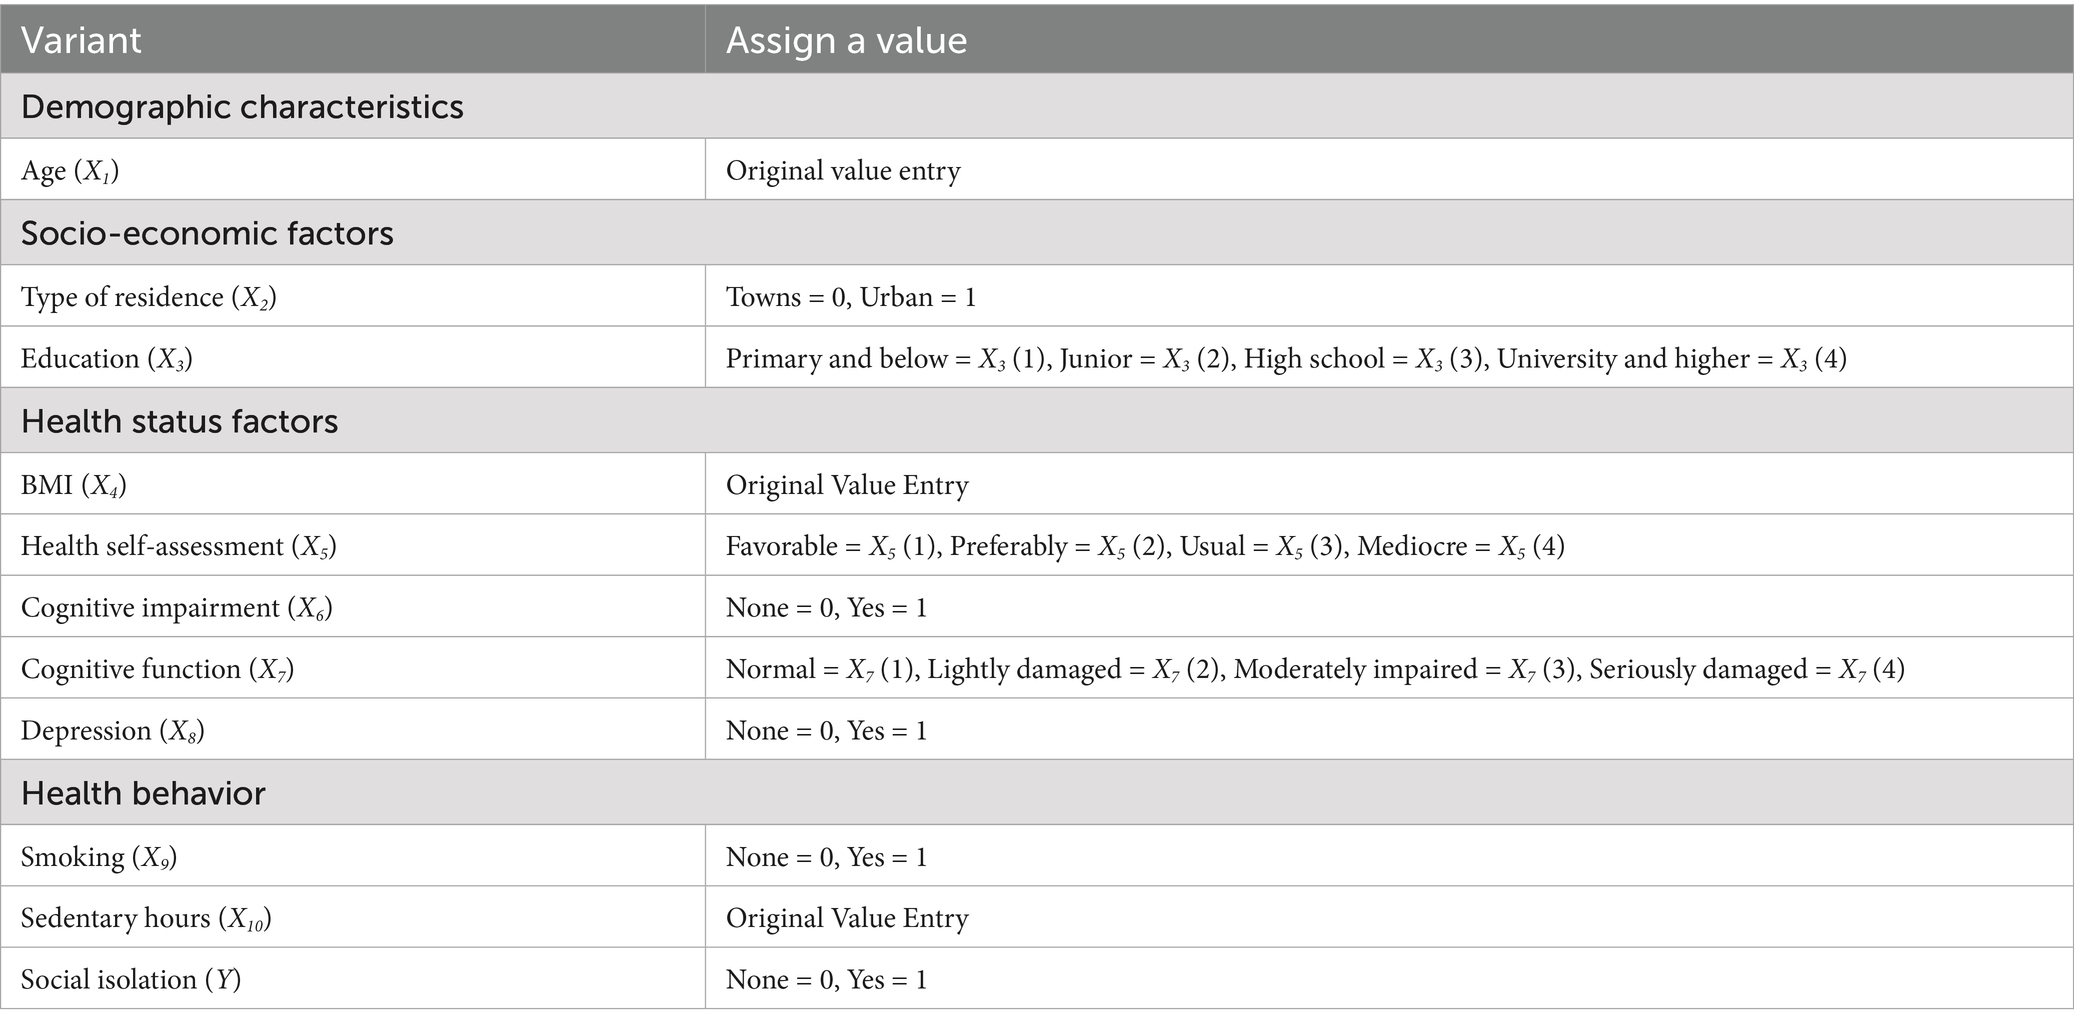Click the Education (X3) cell
This screenshot has height=1027, width=2074.
coord(353,357)
